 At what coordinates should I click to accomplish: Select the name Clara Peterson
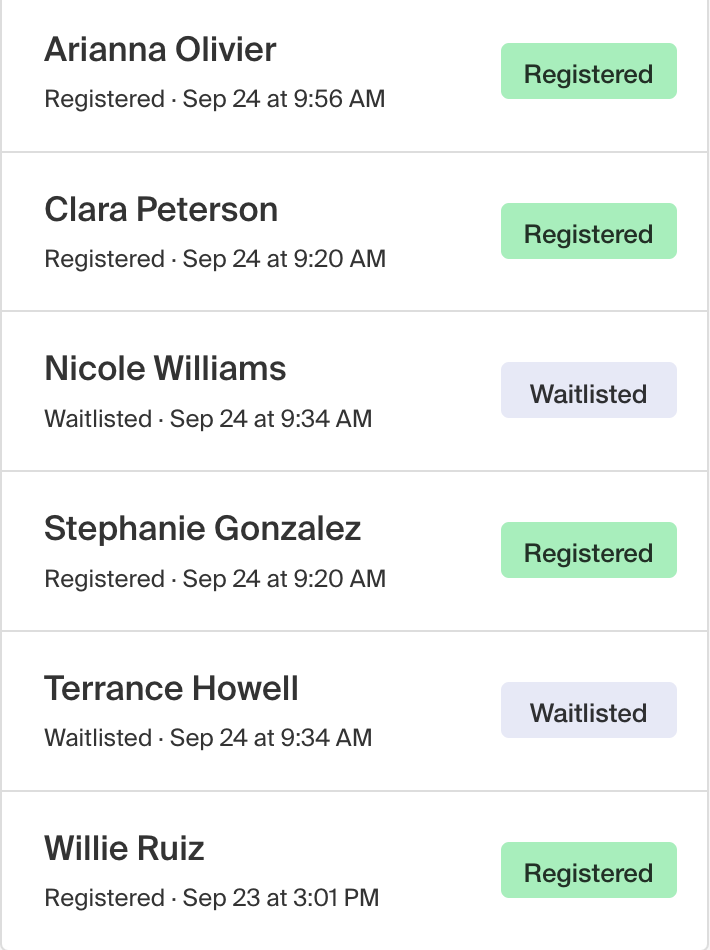click(x=161, y=210)
